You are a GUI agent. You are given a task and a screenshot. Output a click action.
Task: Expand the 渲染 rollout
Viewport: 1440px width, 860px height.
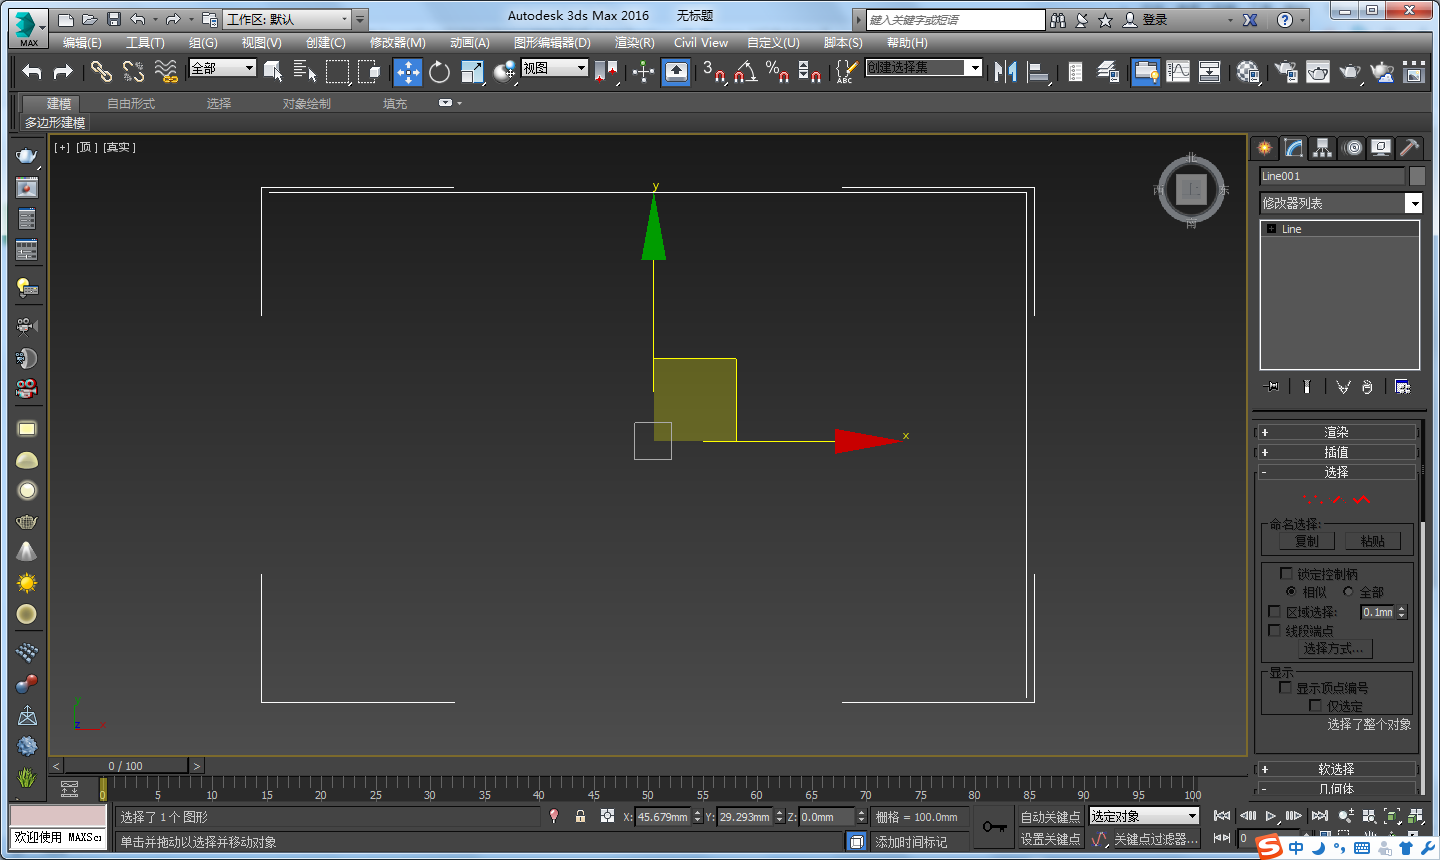[1336, 432]
